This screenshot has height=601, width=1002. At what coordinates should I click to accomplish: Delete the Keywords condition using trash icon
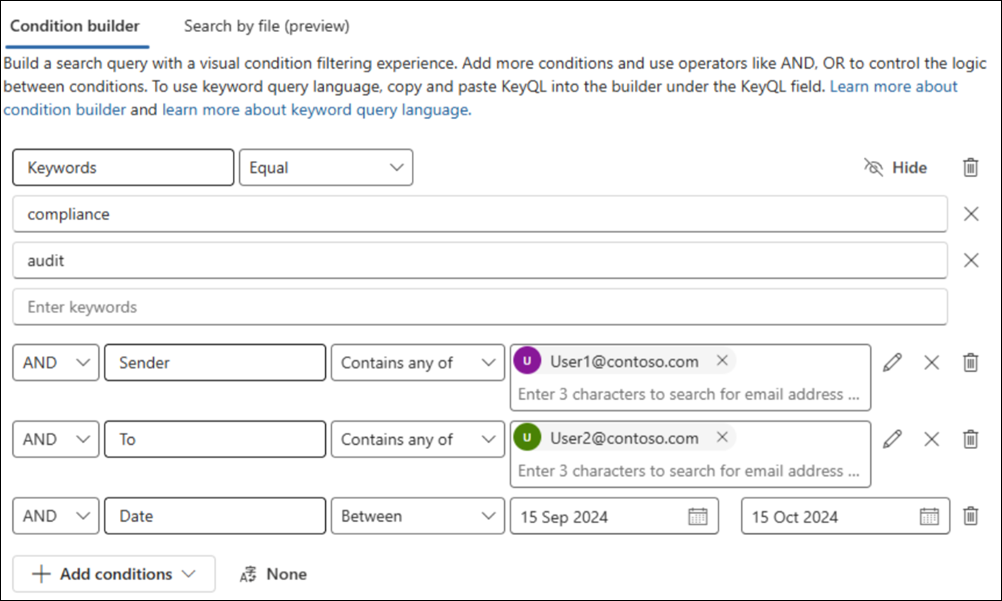(969, 167)
